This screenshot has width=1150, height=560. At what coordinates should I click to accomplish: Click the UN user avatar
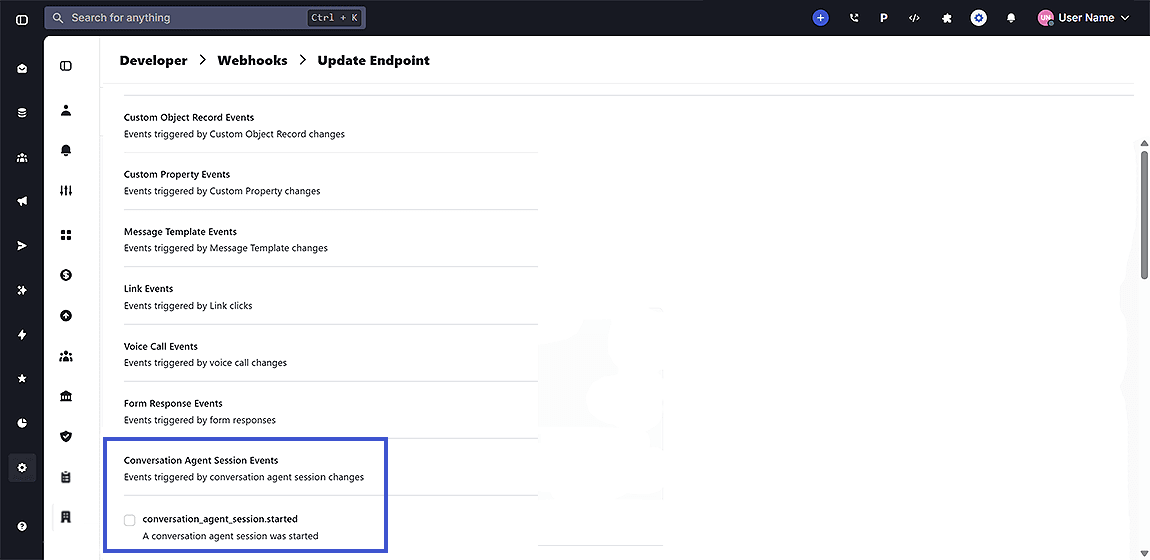(1045, 18)
